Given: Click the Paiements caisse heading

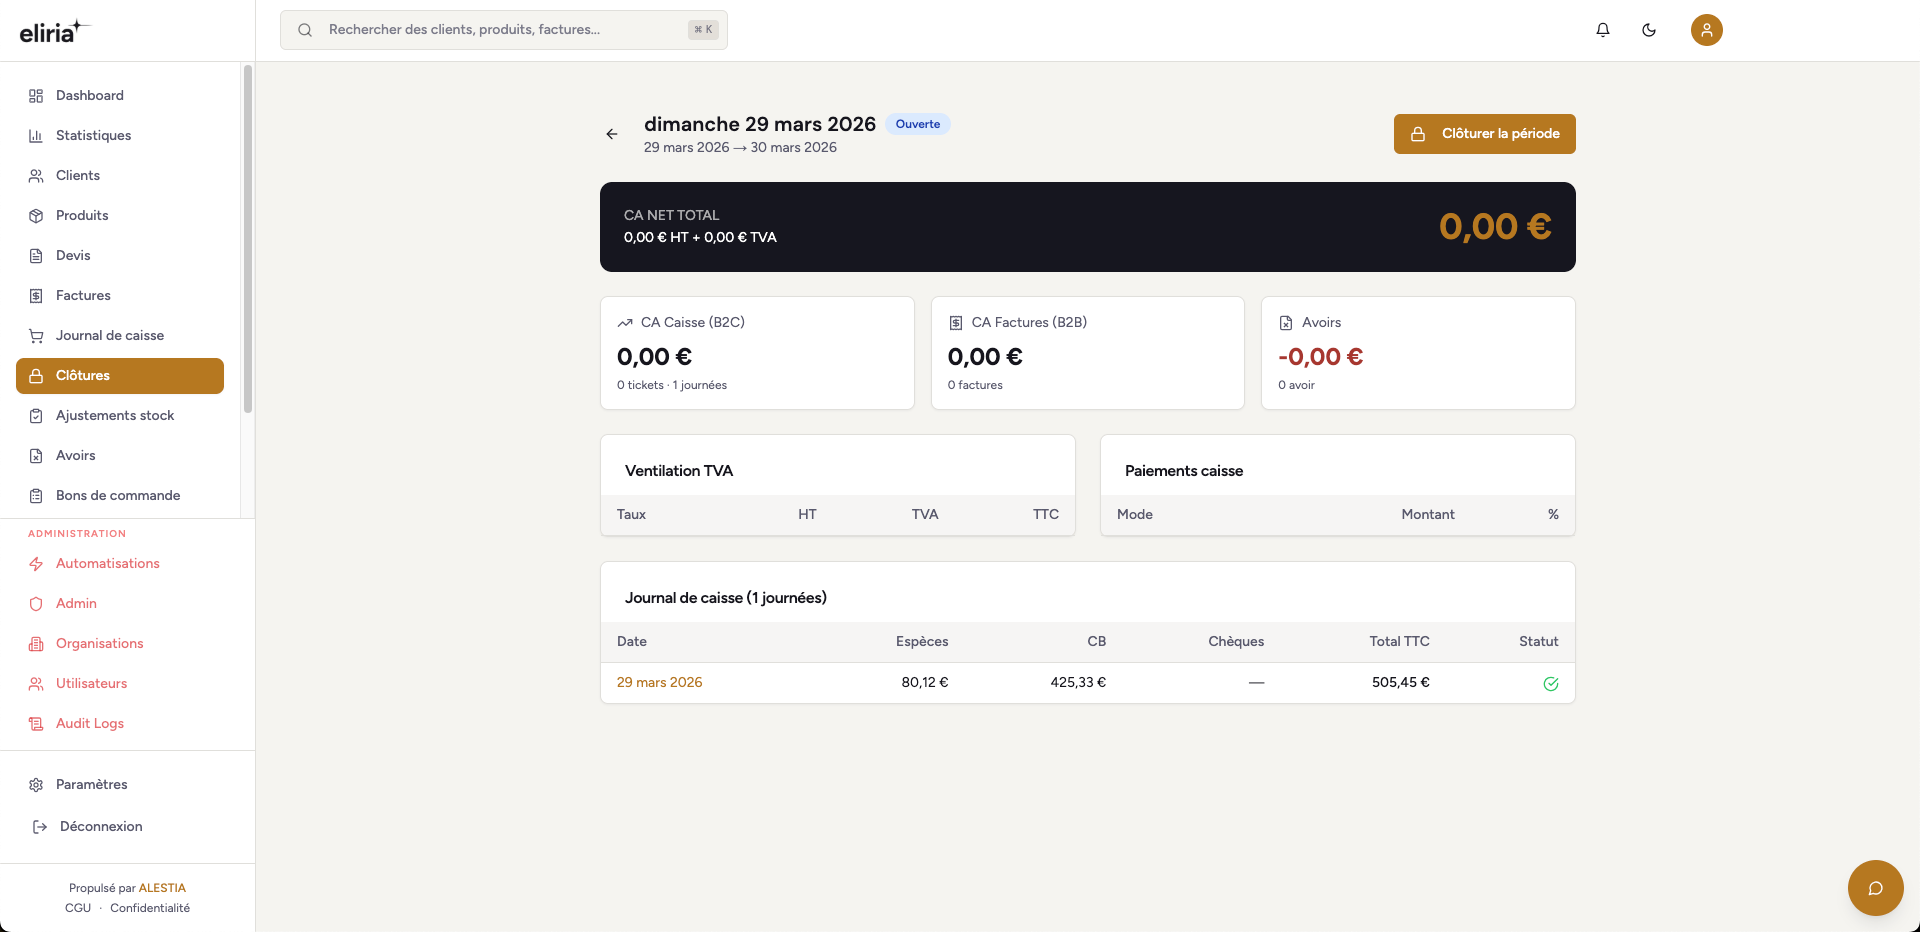Looking at the screenshot, I should [1184, 471].
